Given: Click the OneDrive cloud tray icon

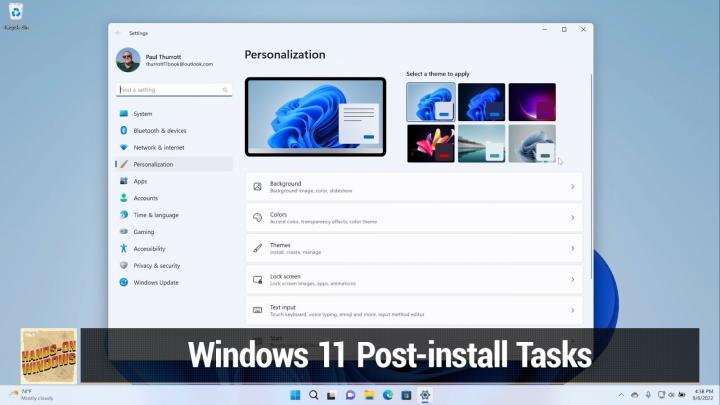Looking at the screenshot, I should [x=635, y=395].
